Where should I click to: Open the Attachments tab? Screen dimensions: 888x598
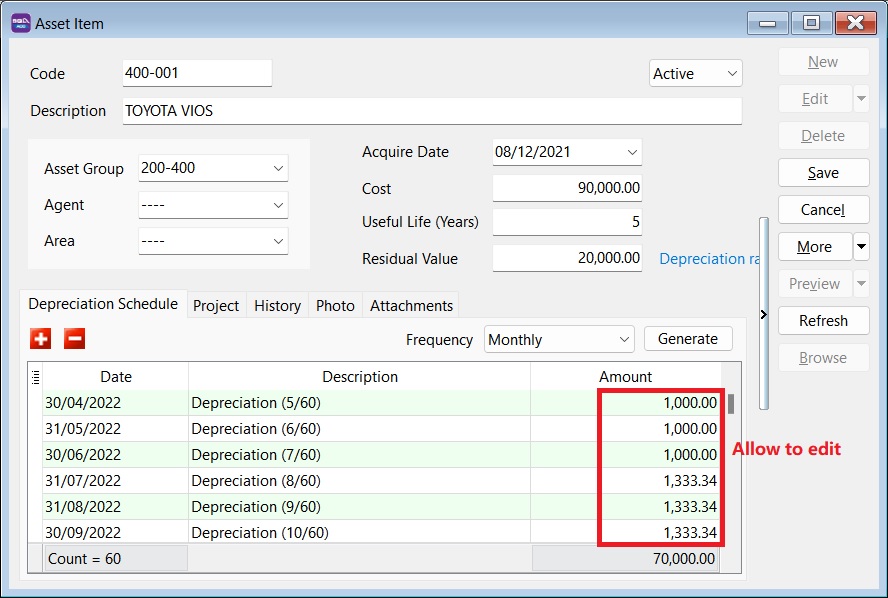click(x=411, y=306)
